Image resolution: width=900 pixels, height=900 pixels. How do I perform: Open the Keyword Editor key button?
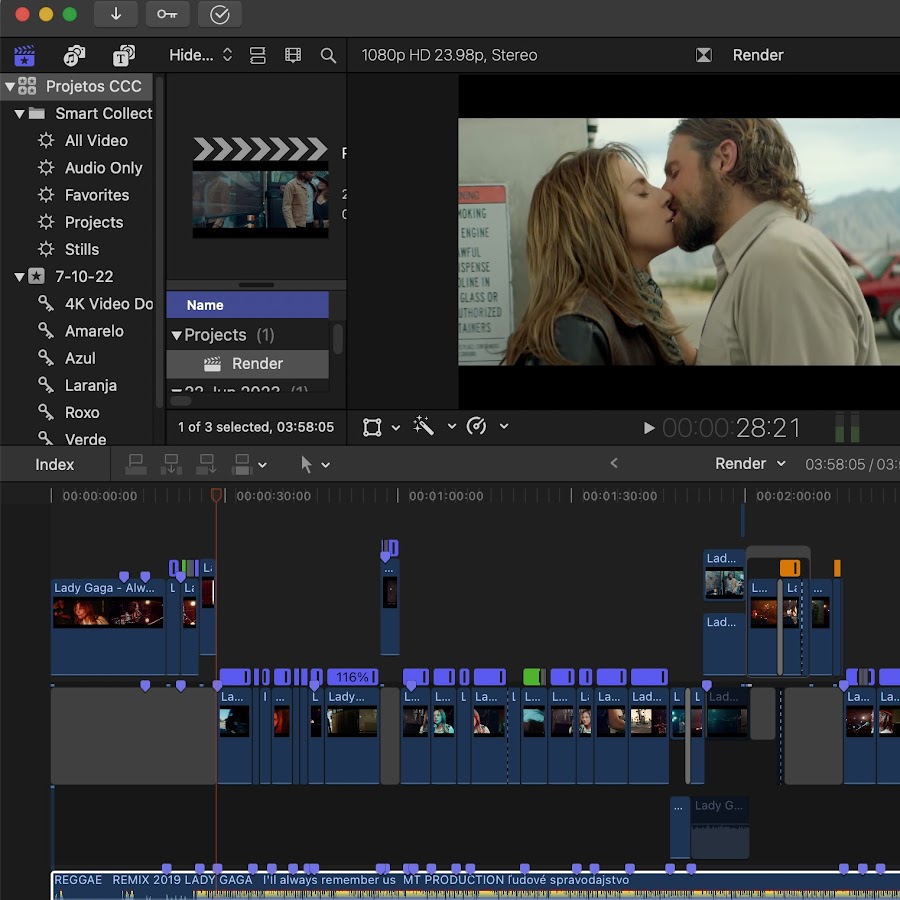pyautogui.click(x=167, y=14)
